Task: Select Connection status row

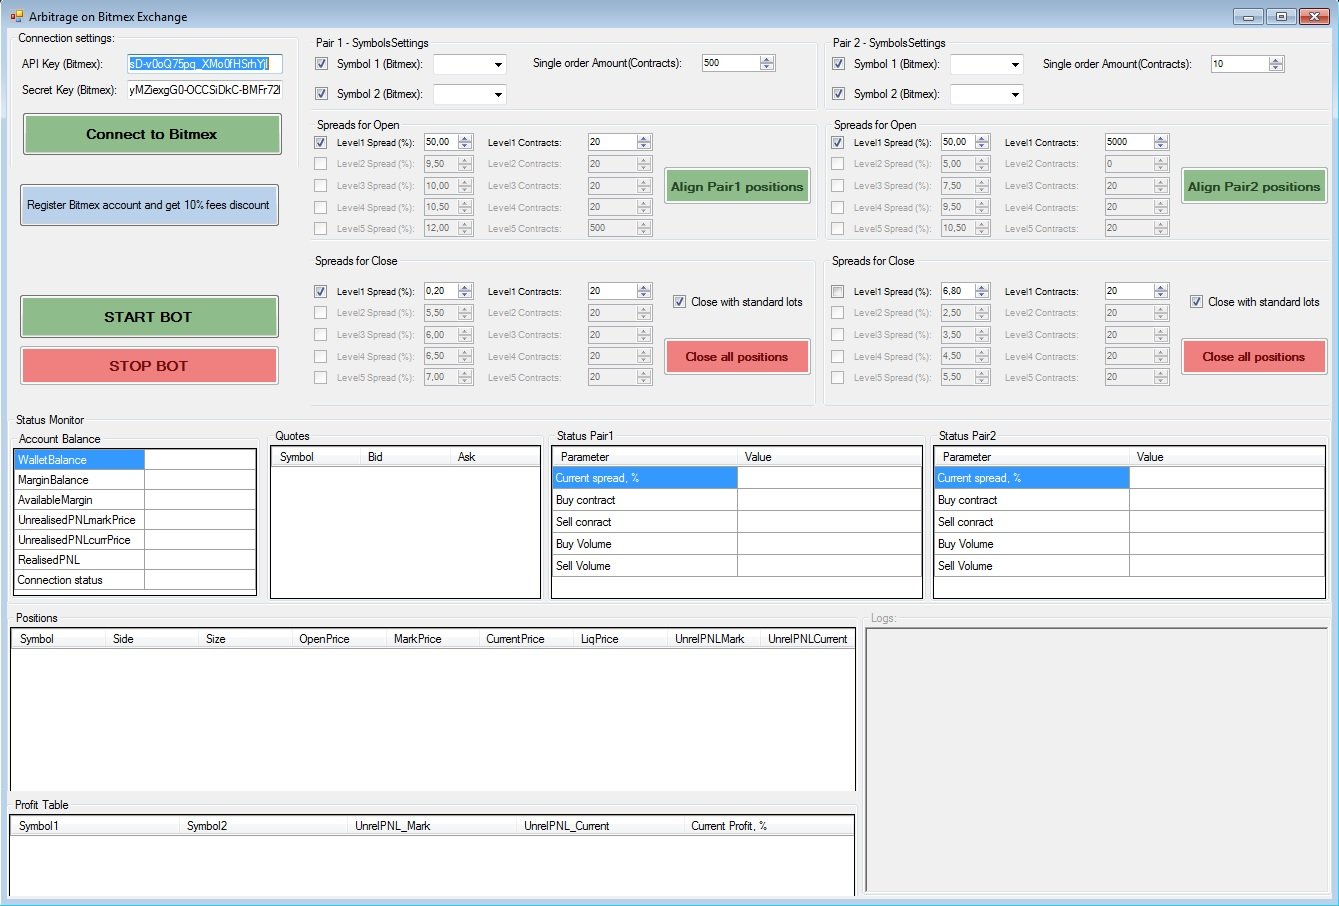Action: click(x=135, y=580)
